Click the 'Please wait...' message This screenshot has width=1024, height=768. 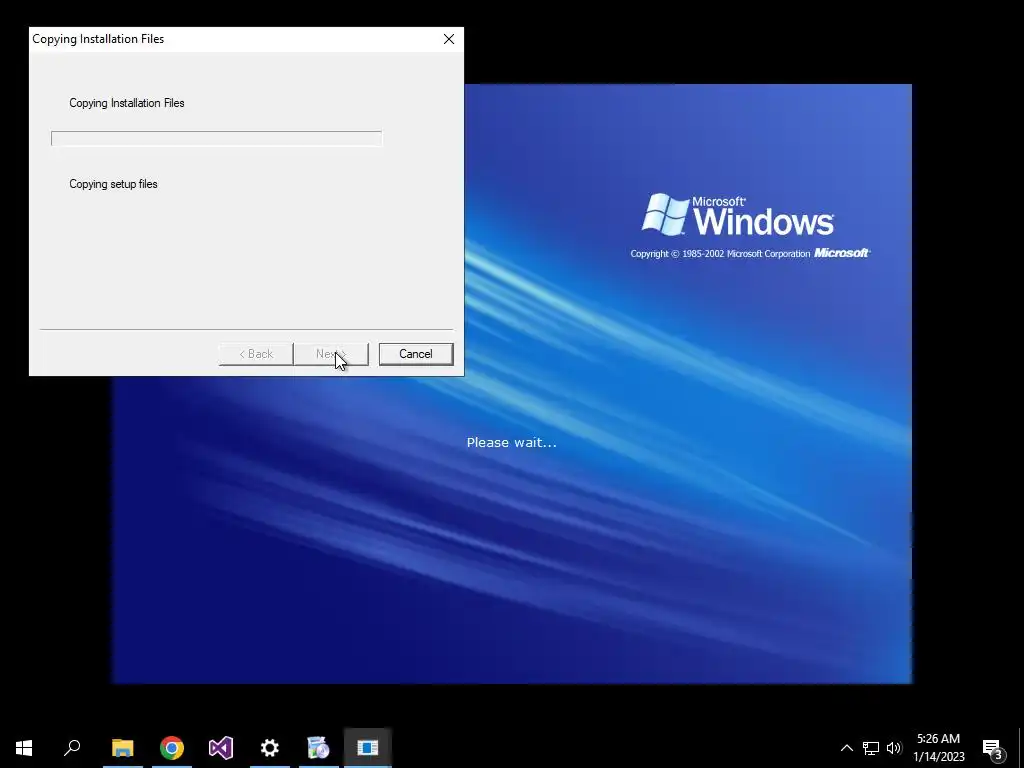pos(511,443)
